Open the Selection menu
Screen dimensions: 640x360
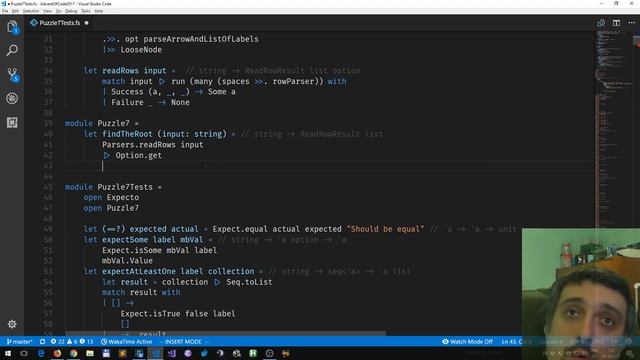click(31, 11)
